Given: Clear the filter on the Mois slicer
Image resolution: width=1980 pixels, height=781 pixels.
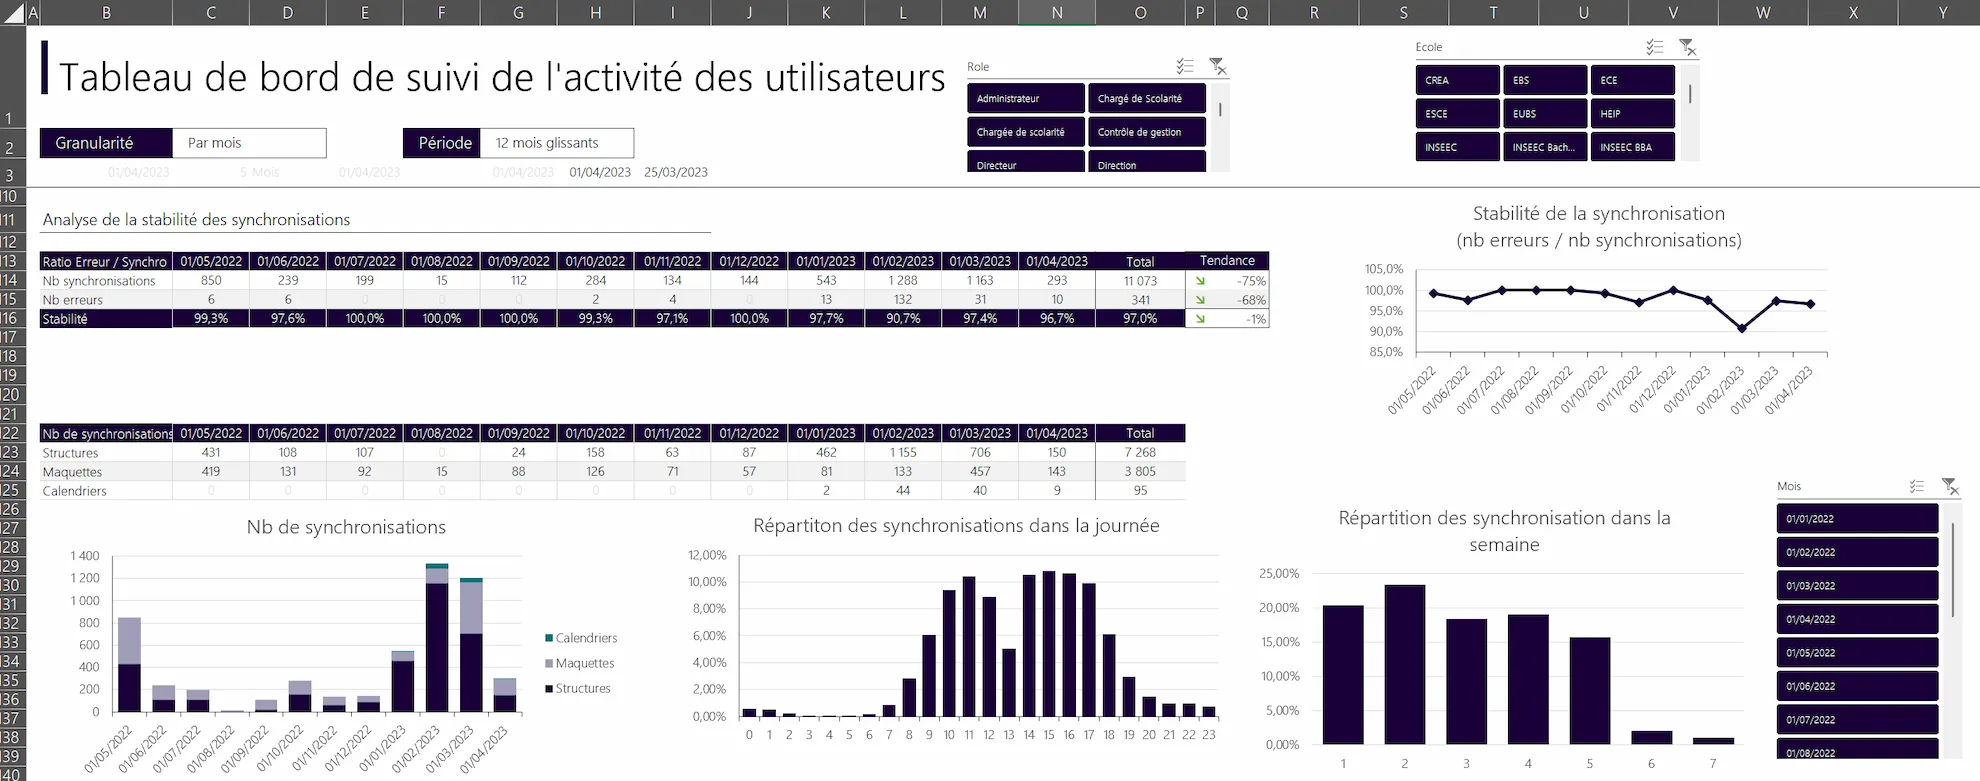Looking at the screenshot, I should [x=1950, y=486].
